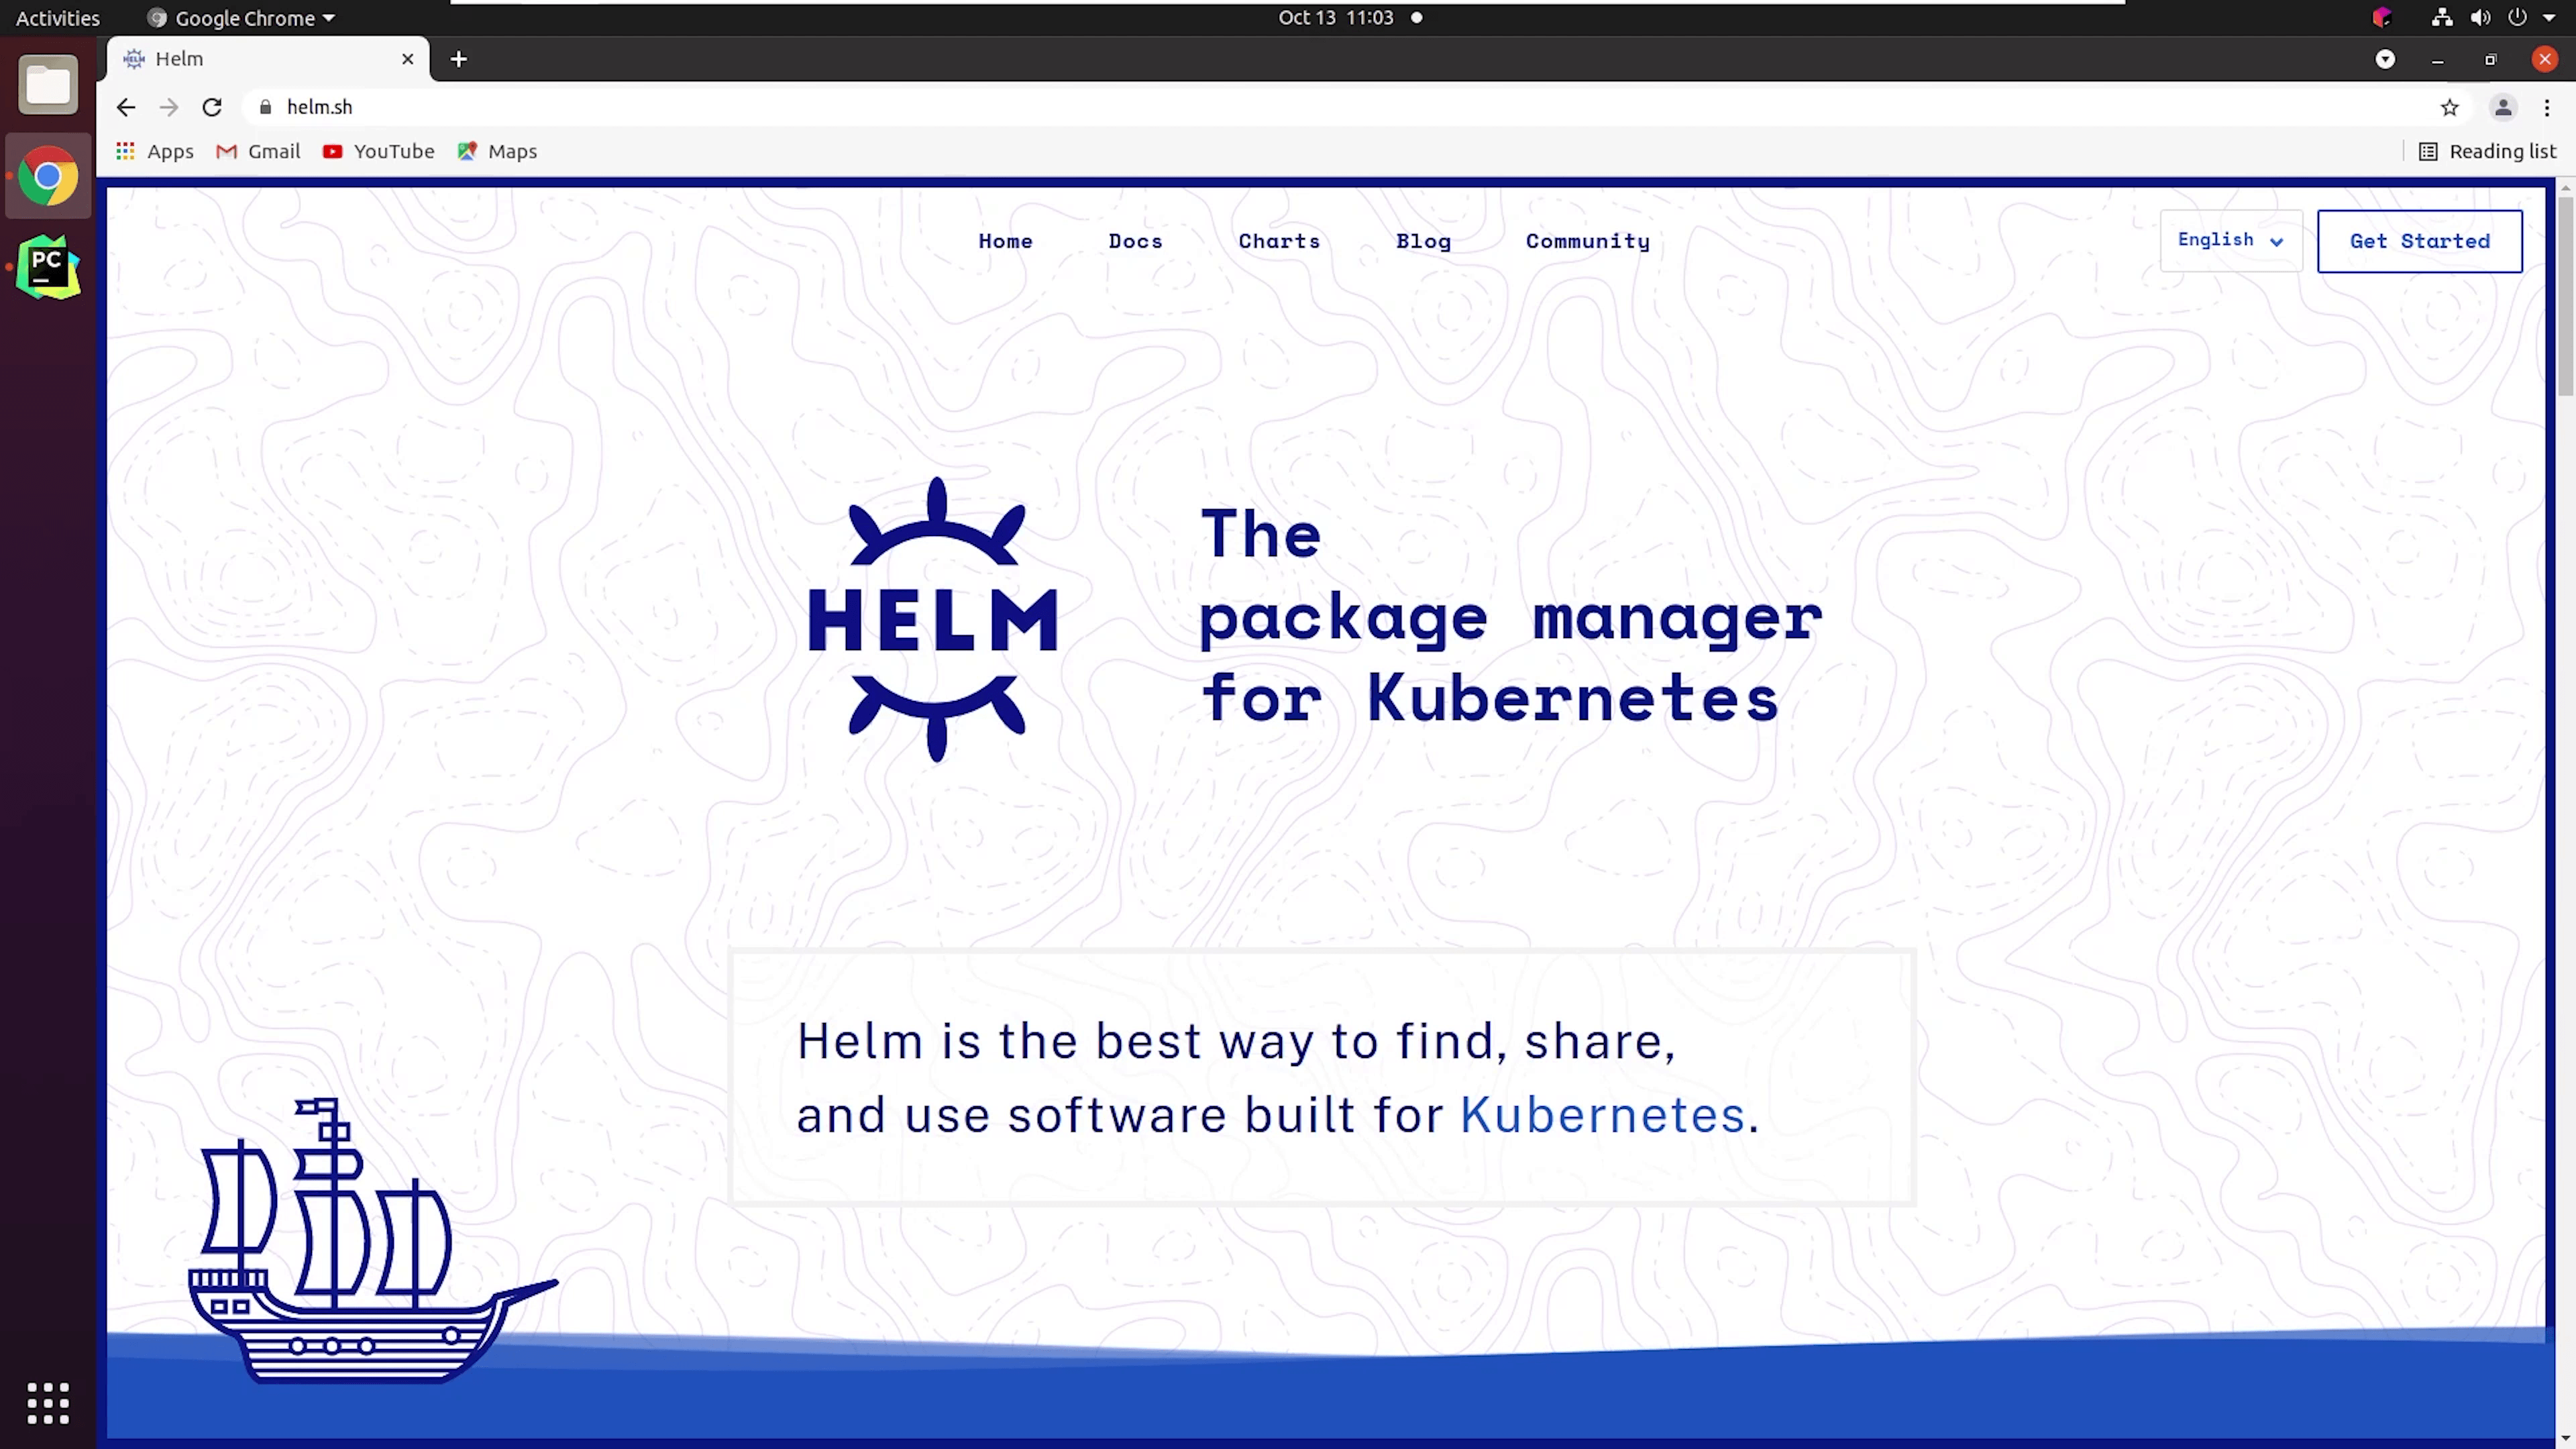The image size is (2576, 1449).
Task: Open the system status menu arrow
Action: click(2549, 18)
